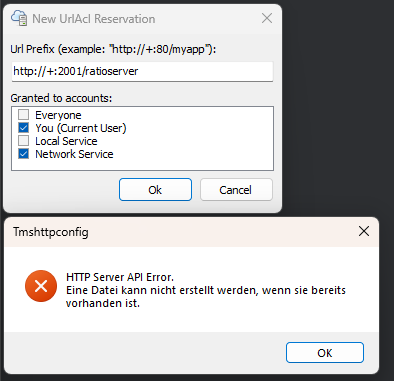Confirm the reservation with the Ok button
Image resolution: width=394 pixels, height=381 pixels.
(x=155, y=190)
